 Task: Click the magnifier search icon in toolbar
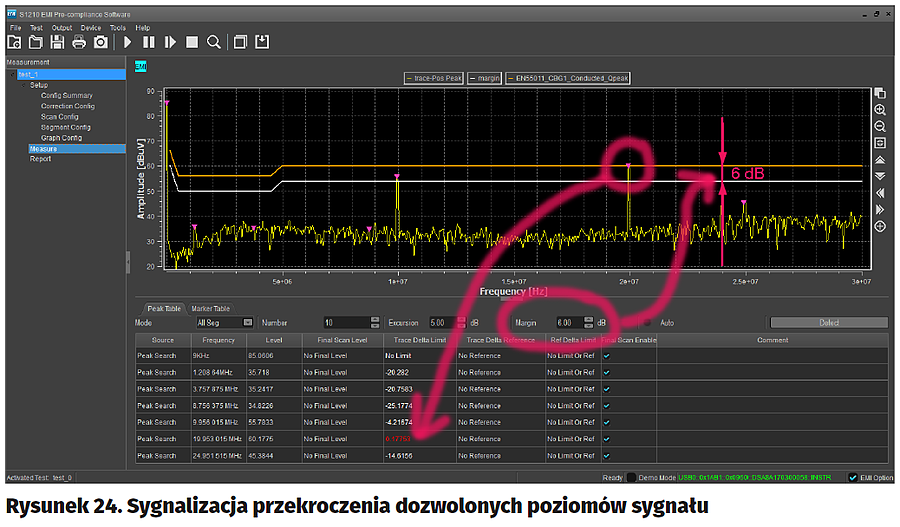(213, 43)
